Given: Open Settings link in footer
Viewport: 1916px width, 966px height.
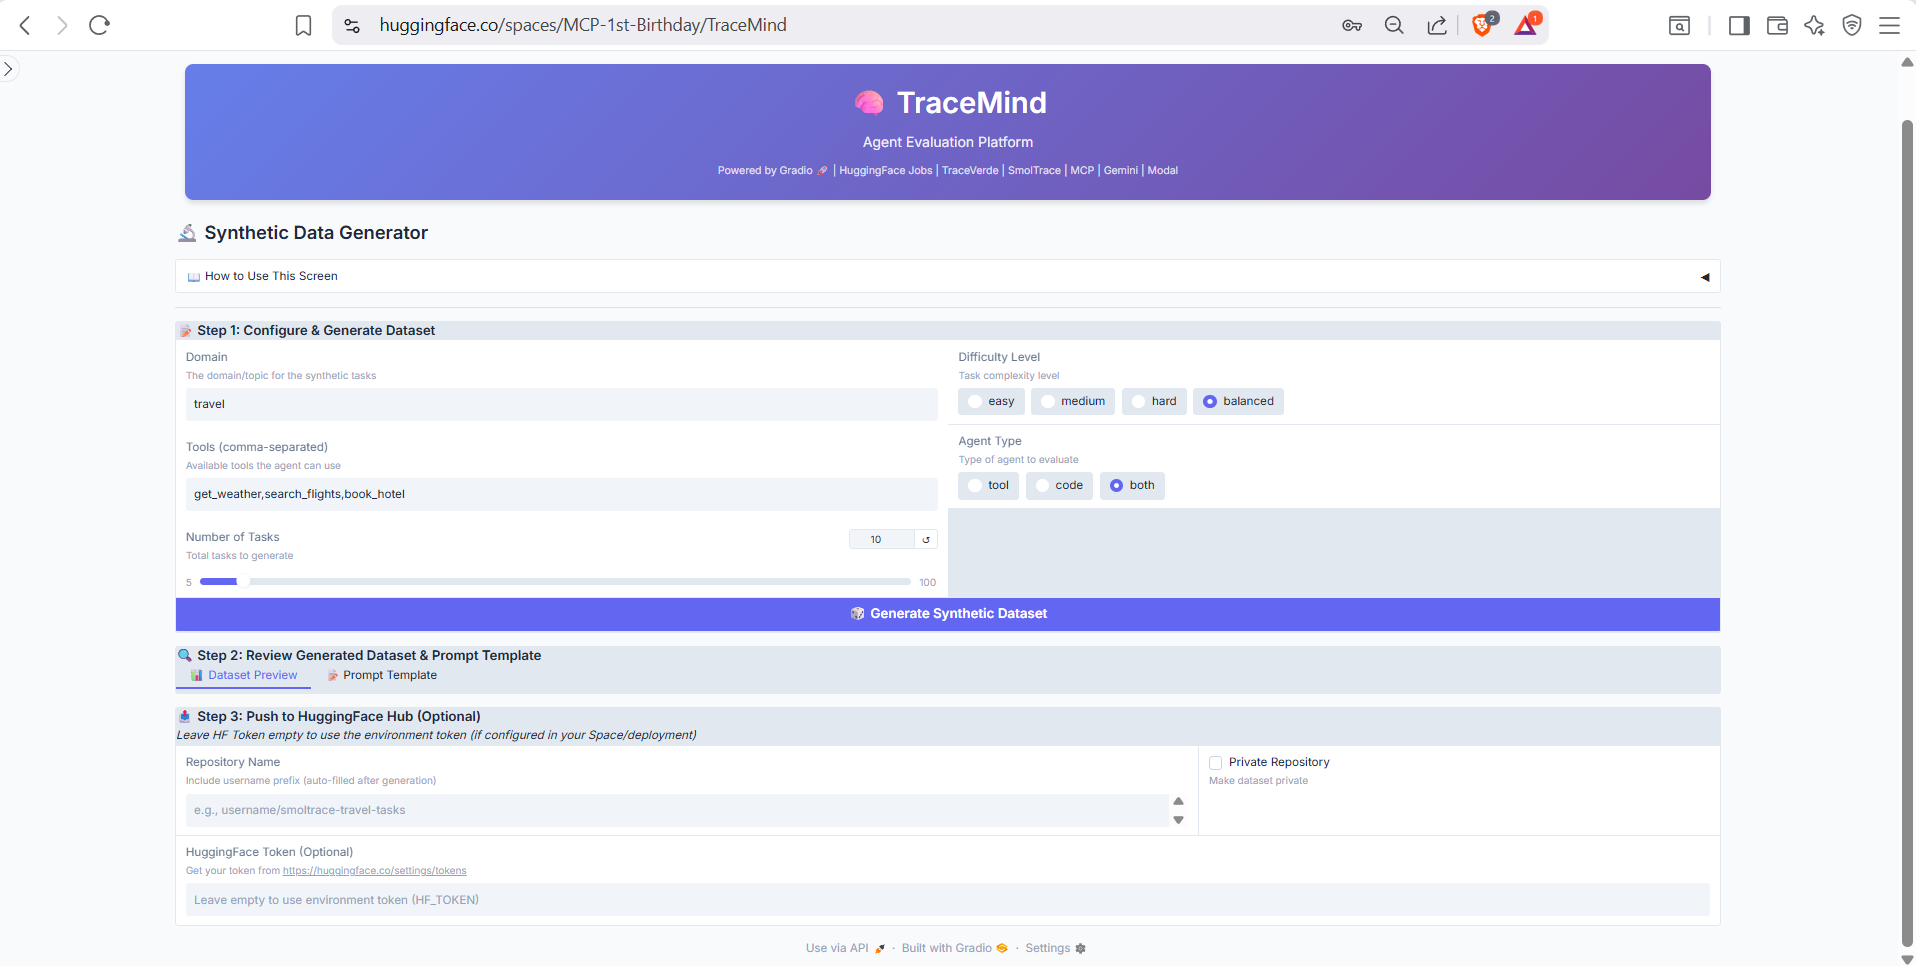Looking at the screenshot, I should (1047, 948).
